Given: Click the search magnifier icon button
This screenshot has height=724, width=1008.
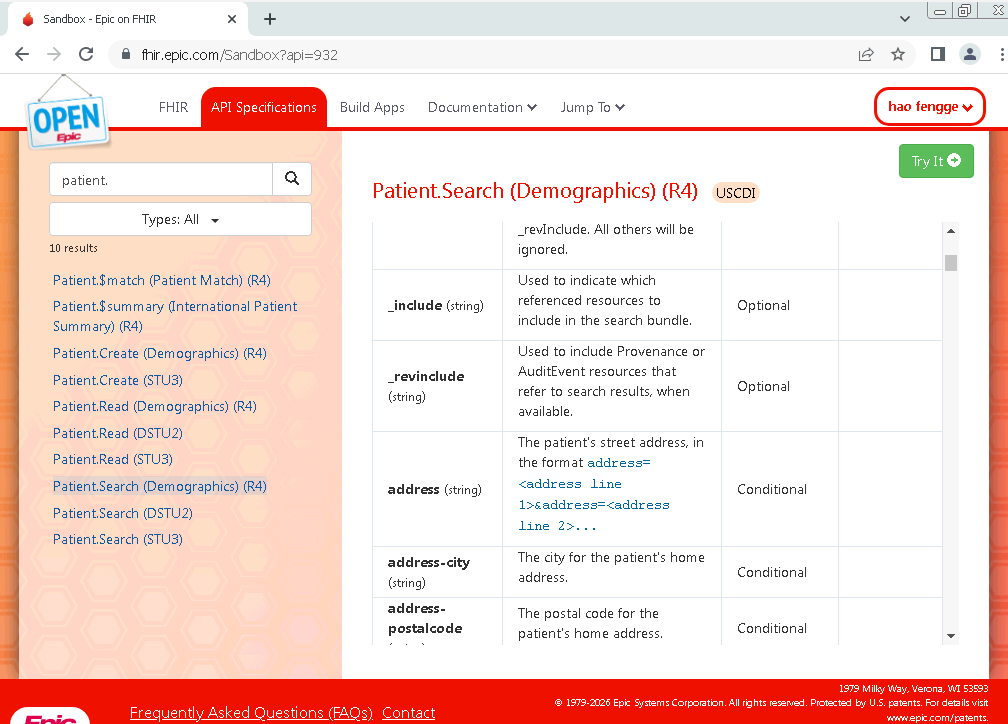Looking at the screenshot, I should click(292, 179).
